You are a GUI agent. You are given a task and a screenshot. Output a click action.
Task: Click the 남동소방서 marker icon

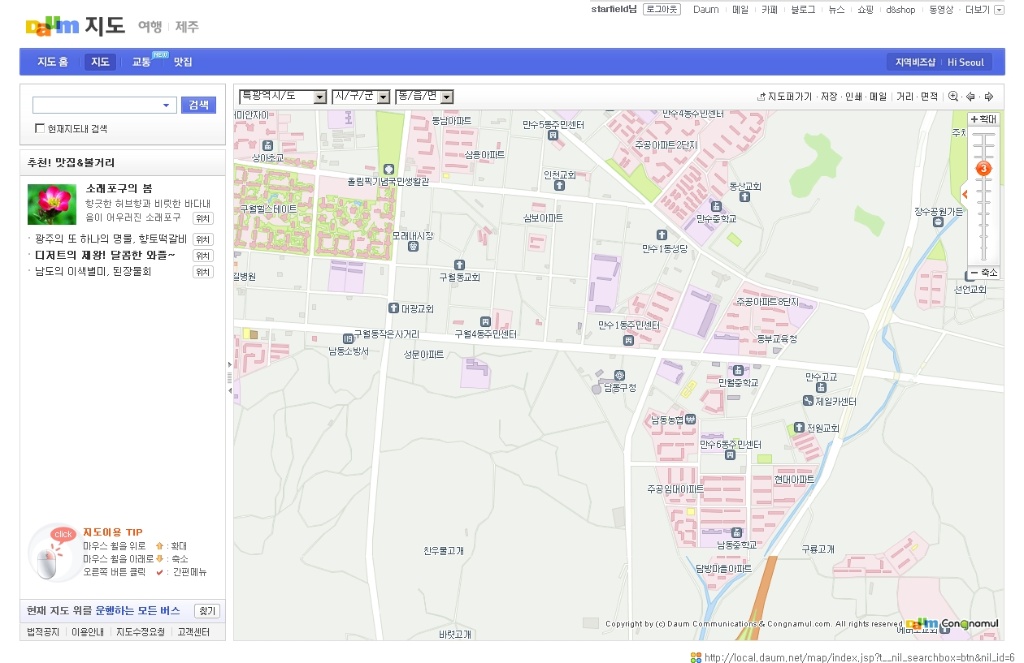(x=348, y=338)
